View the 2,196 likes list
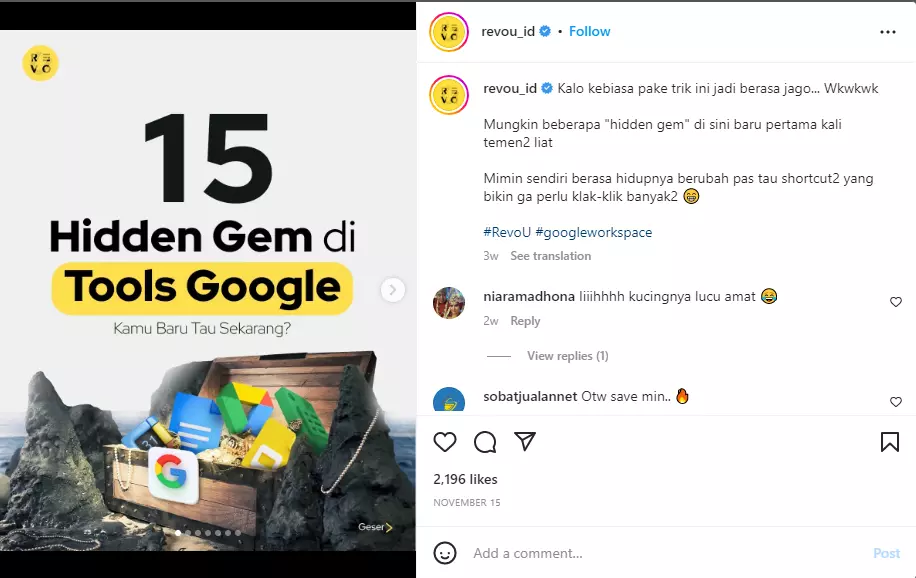The height and width of the screenshot is (578, 916). pyautogui.click(x=465, y=479)
